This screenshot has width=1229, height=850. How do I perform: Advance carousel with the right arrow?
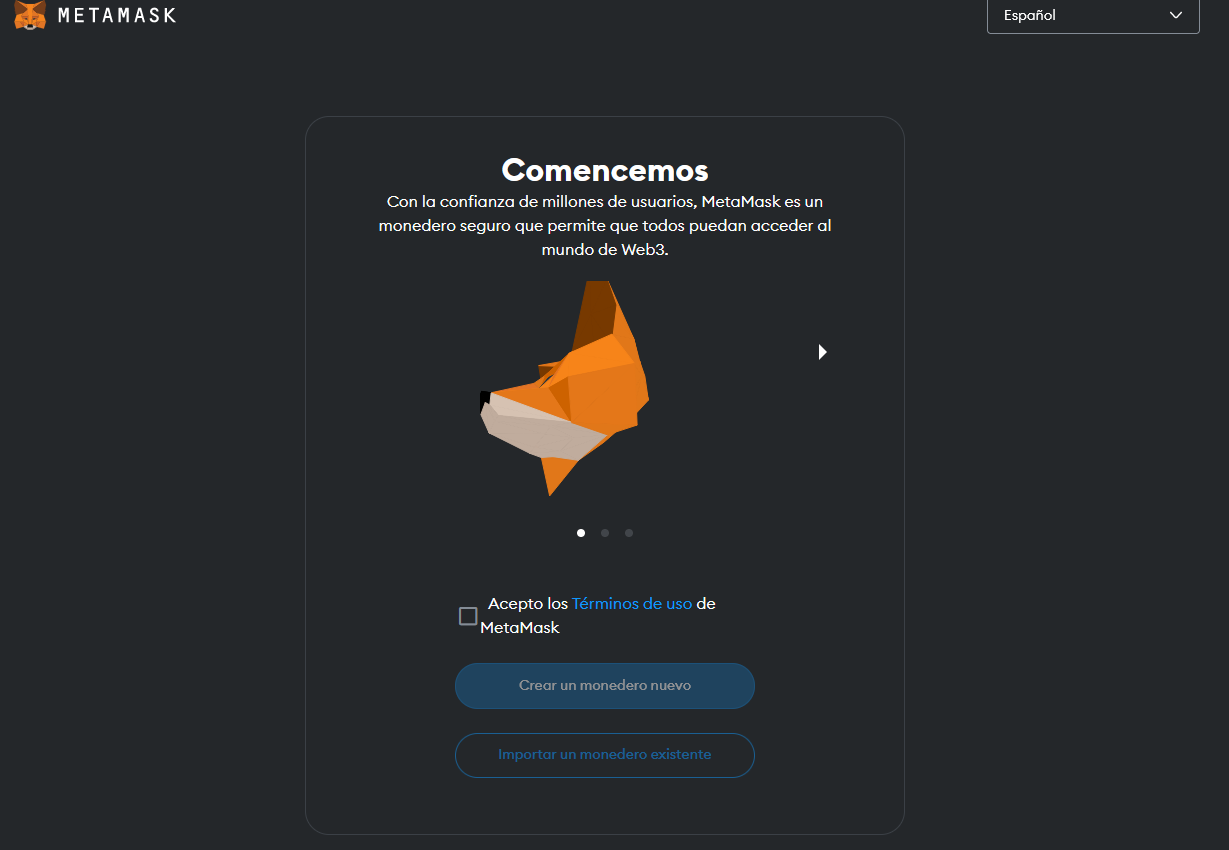pos(822,352)
